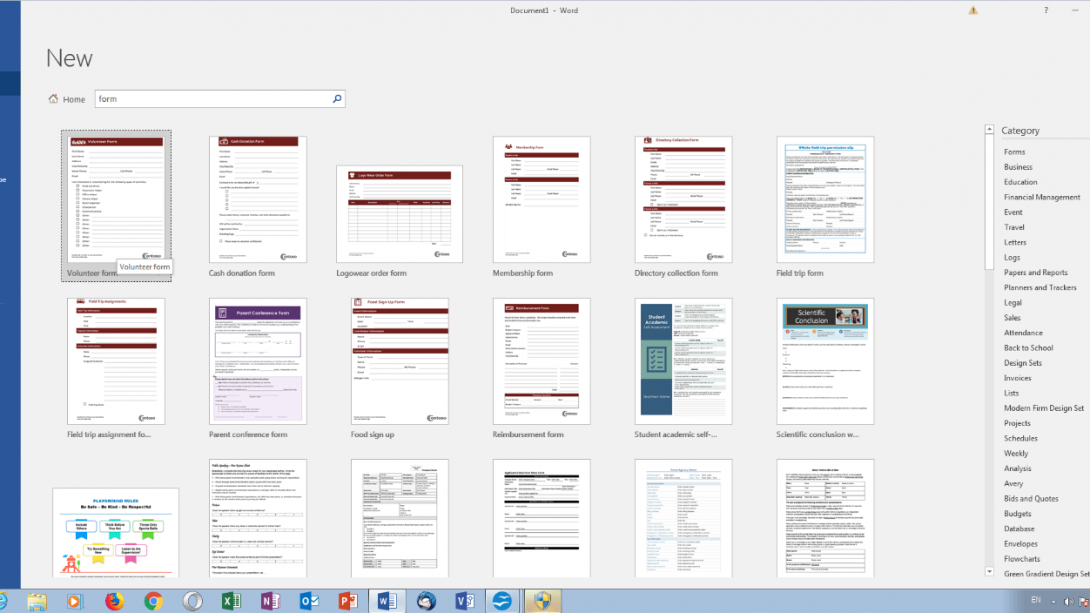Open Thunderbird from the taskbar
Image resolution: width=1090 pixels, height=613 pixels.
[x=424, y=602]
